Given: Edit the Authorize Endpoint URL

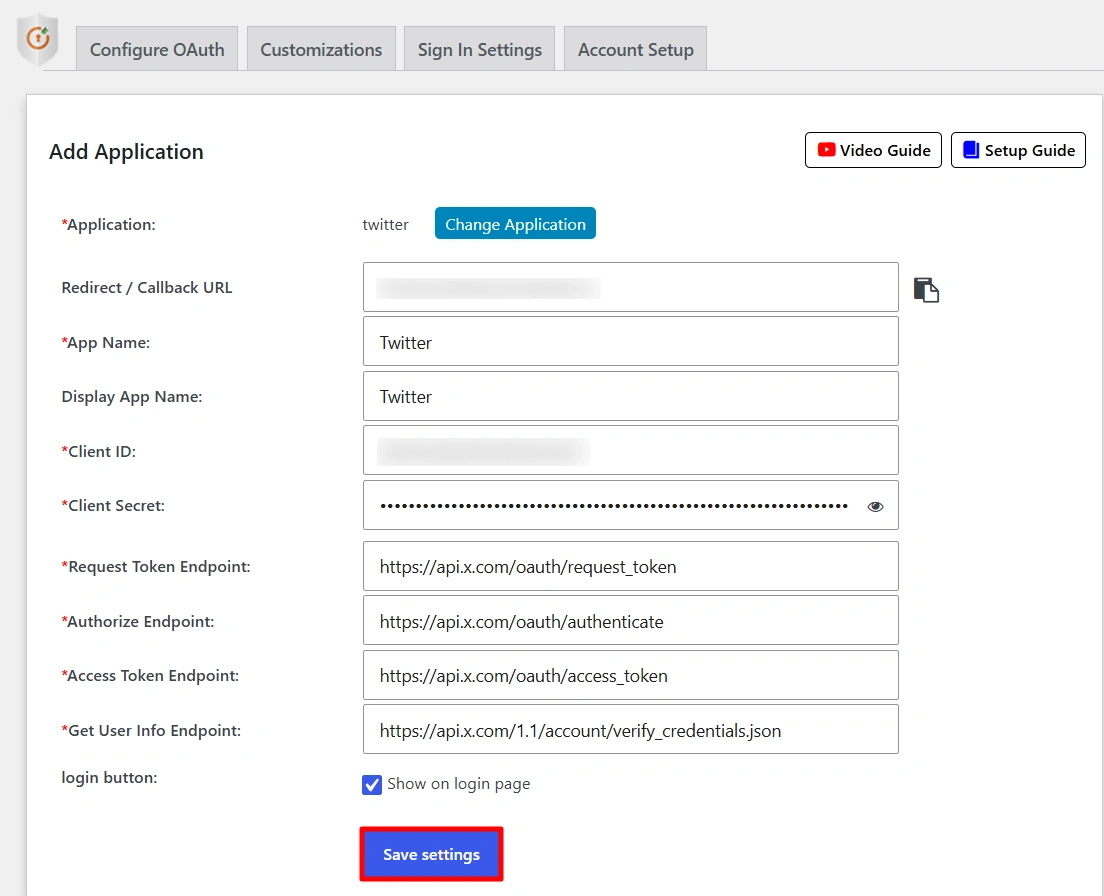Looking at the screenshot, I should point(631,620).
